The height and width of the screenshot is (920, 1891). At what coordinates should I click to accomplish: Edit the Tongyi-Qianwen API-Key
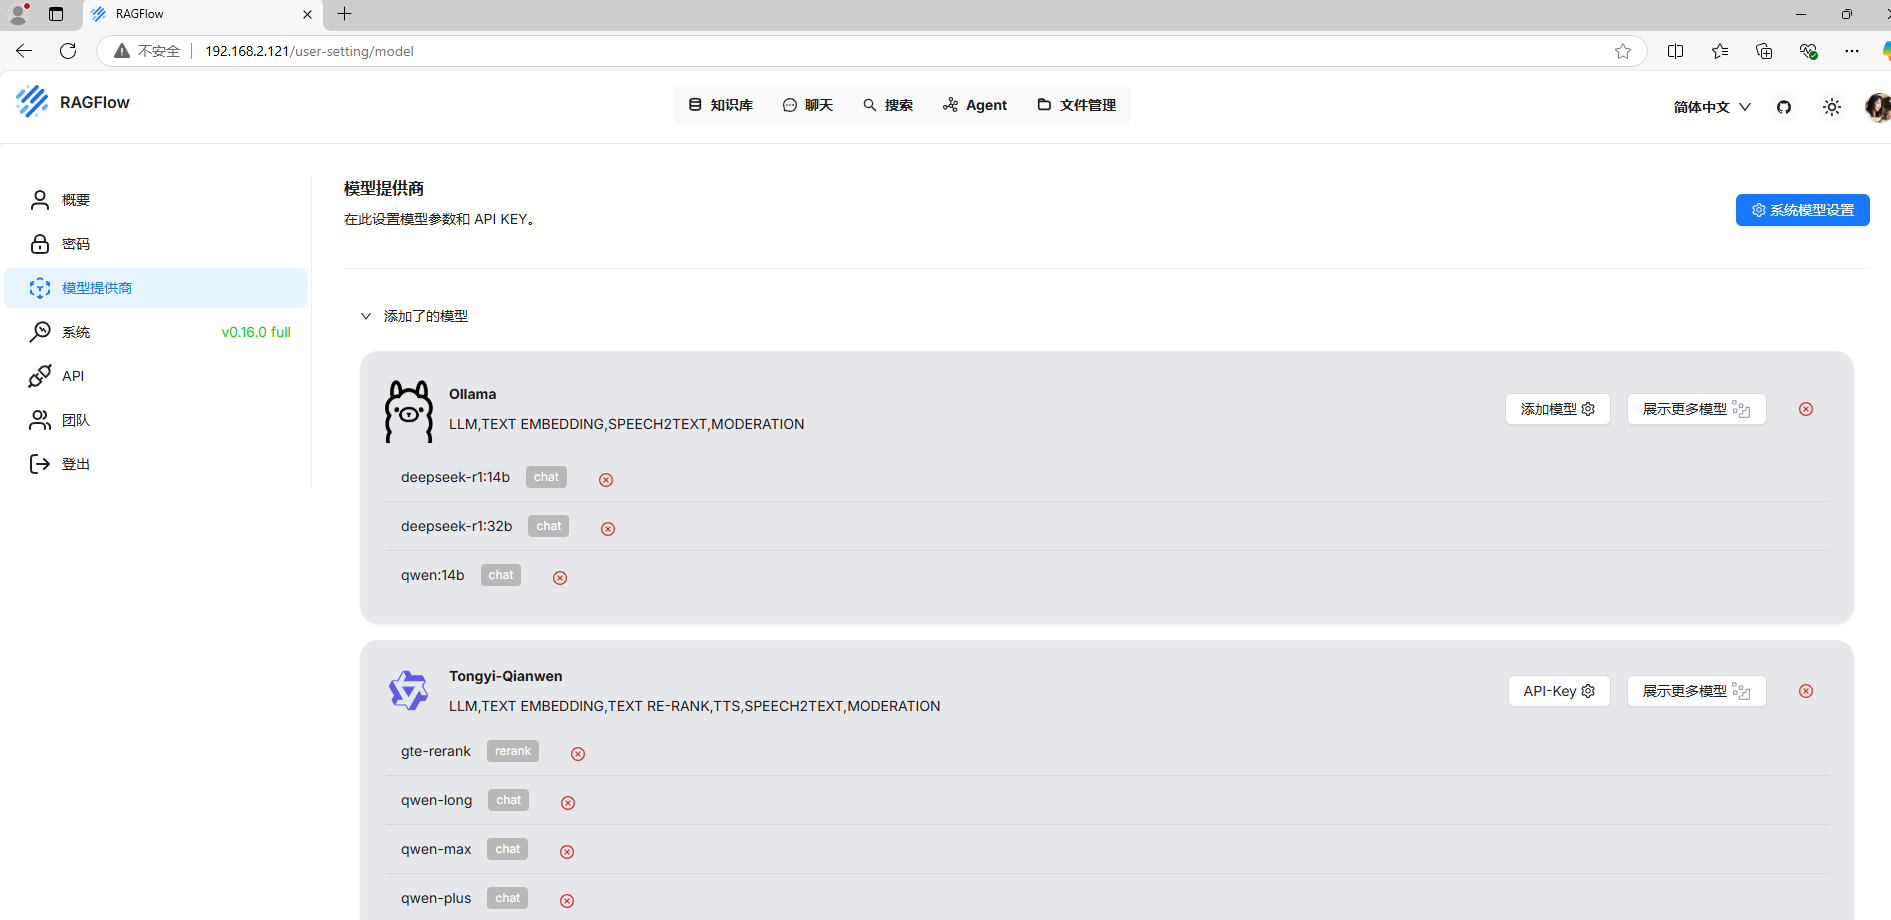pyautogui.click(x=1558, y=691)
